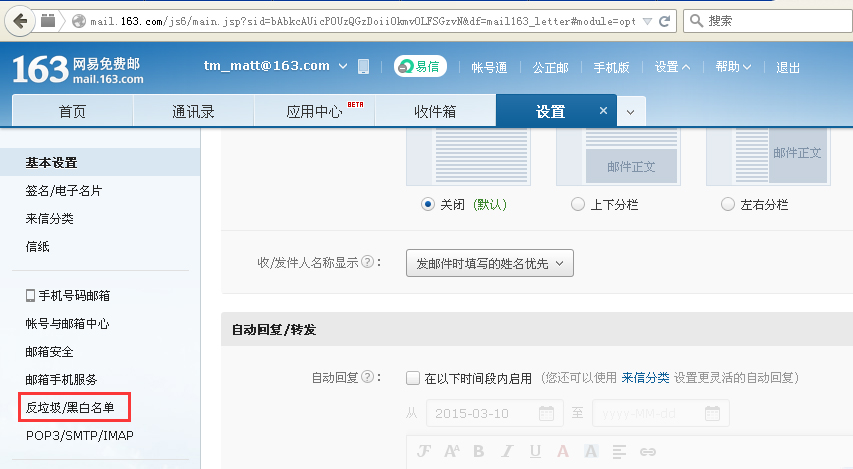853x469 pixels.
Task: Click the help question mark beside 自动回复
Action: (370, 377)
